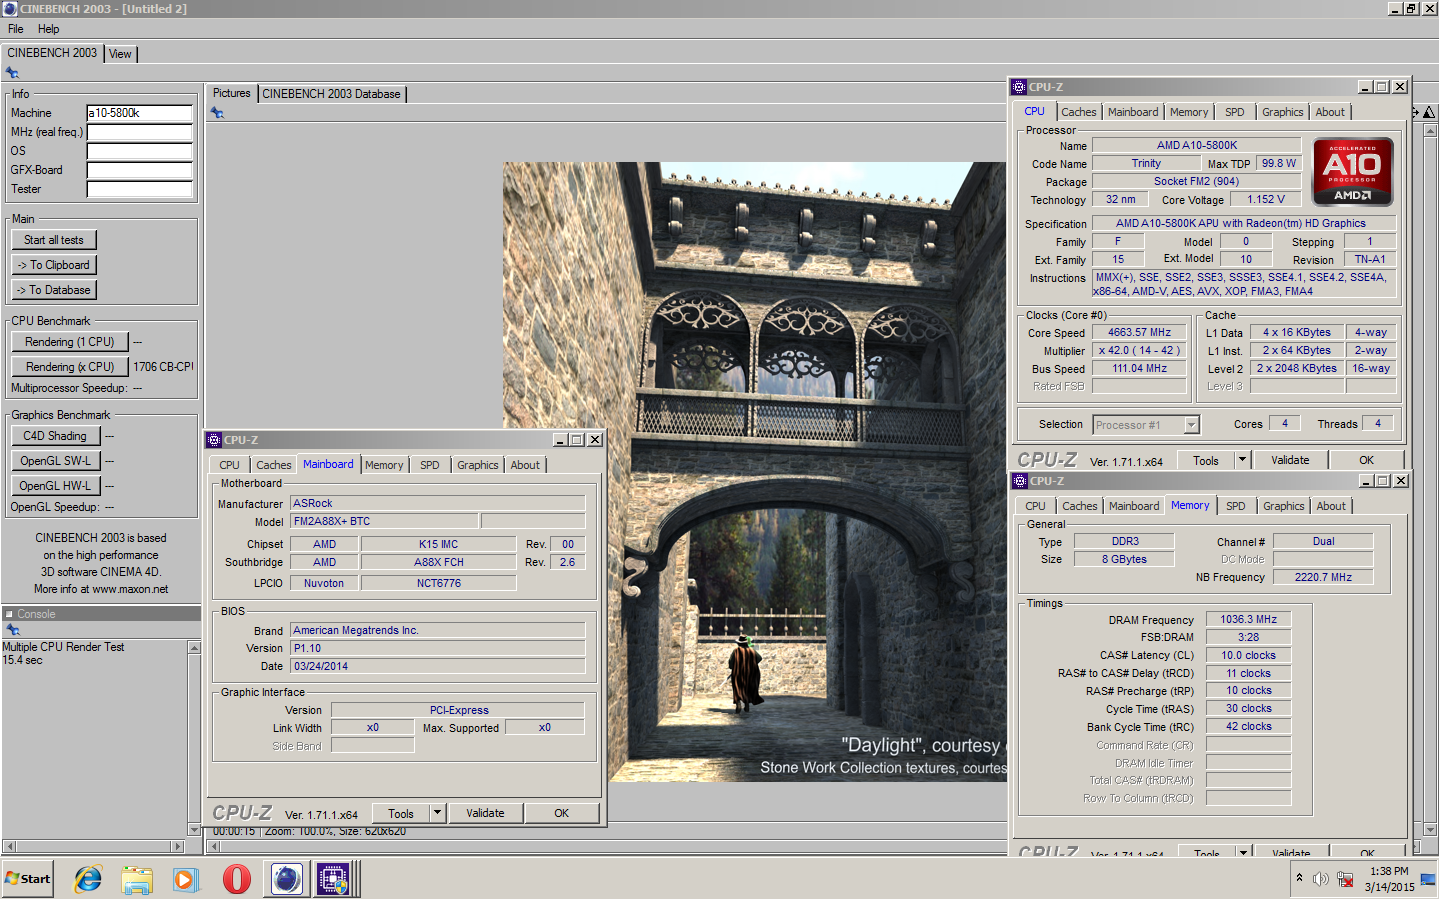Screen dimensions: 1439x899
Task: Switch to the View tab in CINEBENCH
Action: tap(120, 54)
